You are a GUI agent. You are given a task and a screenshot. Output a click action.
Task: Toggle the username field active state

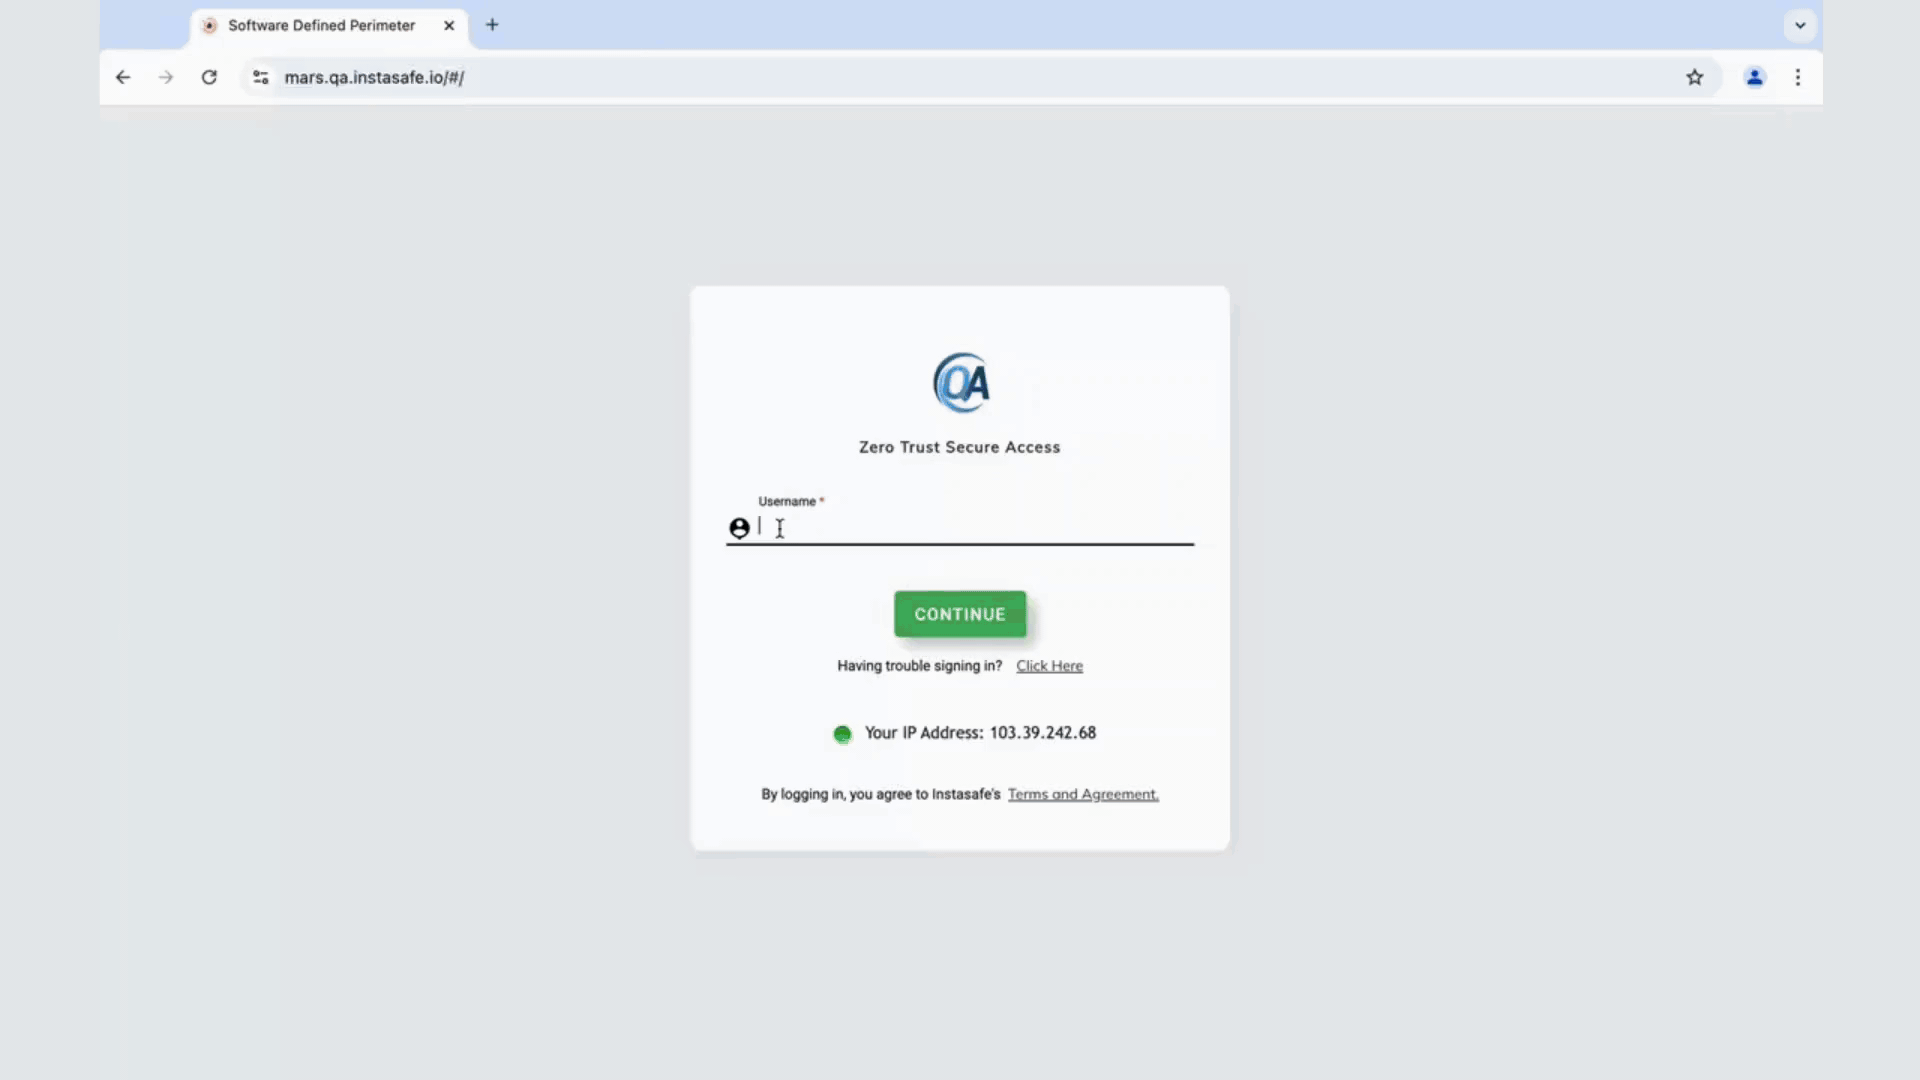coord(960,526)
